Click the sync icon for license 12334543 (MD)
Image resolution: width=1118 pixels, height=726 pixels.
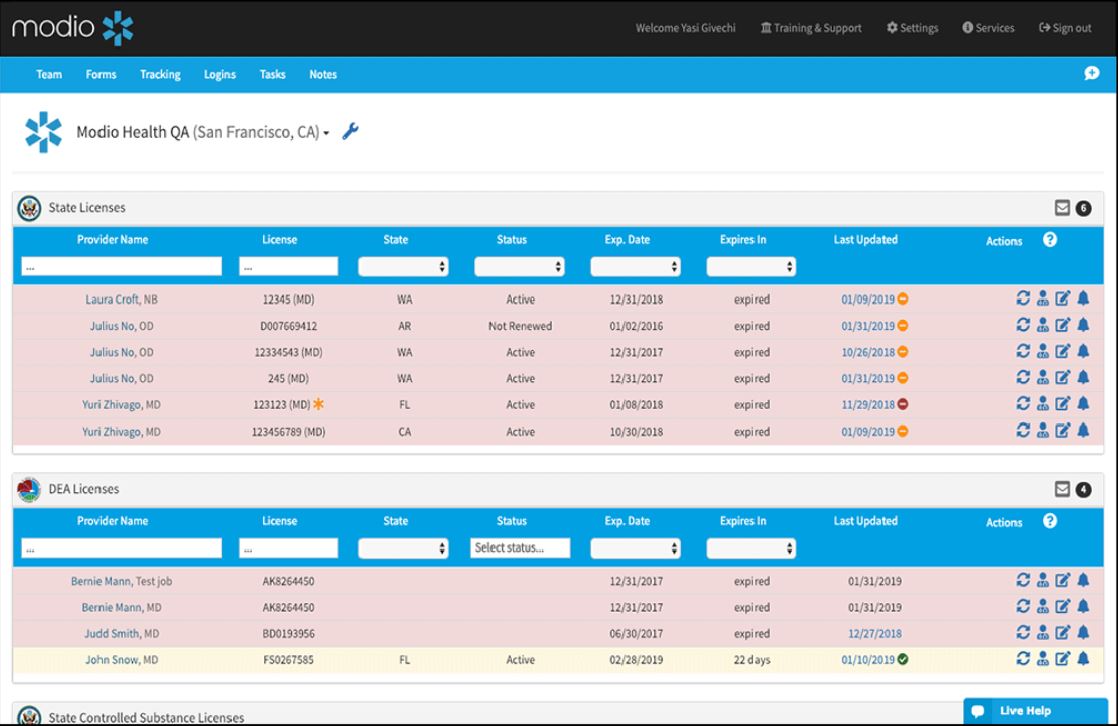pos(1023,351)
